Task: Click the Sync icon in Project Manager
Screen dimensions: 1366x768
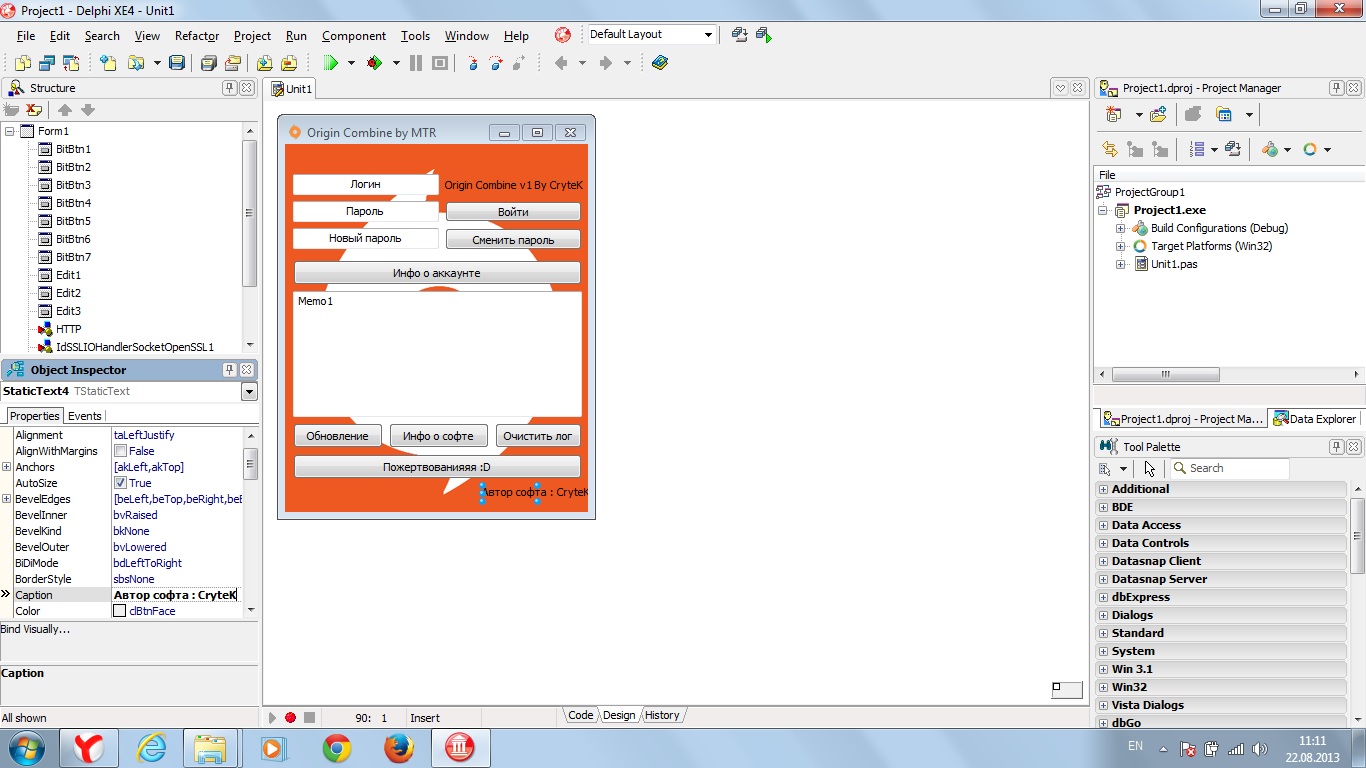Action: [x=1110, y=149]
